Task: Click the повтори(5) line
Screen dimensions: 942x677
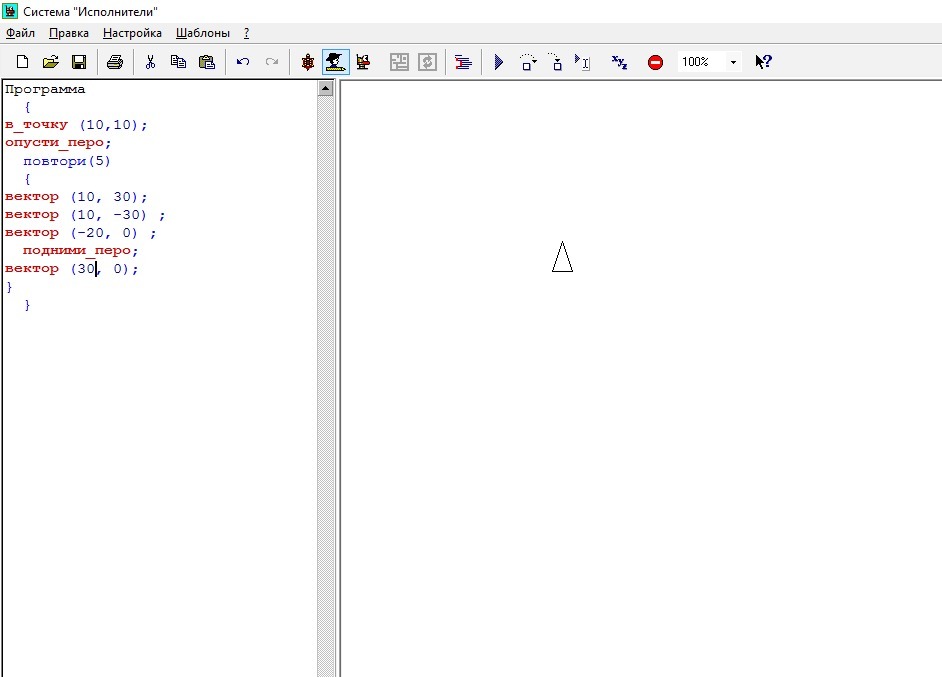Action: point(67,161)
